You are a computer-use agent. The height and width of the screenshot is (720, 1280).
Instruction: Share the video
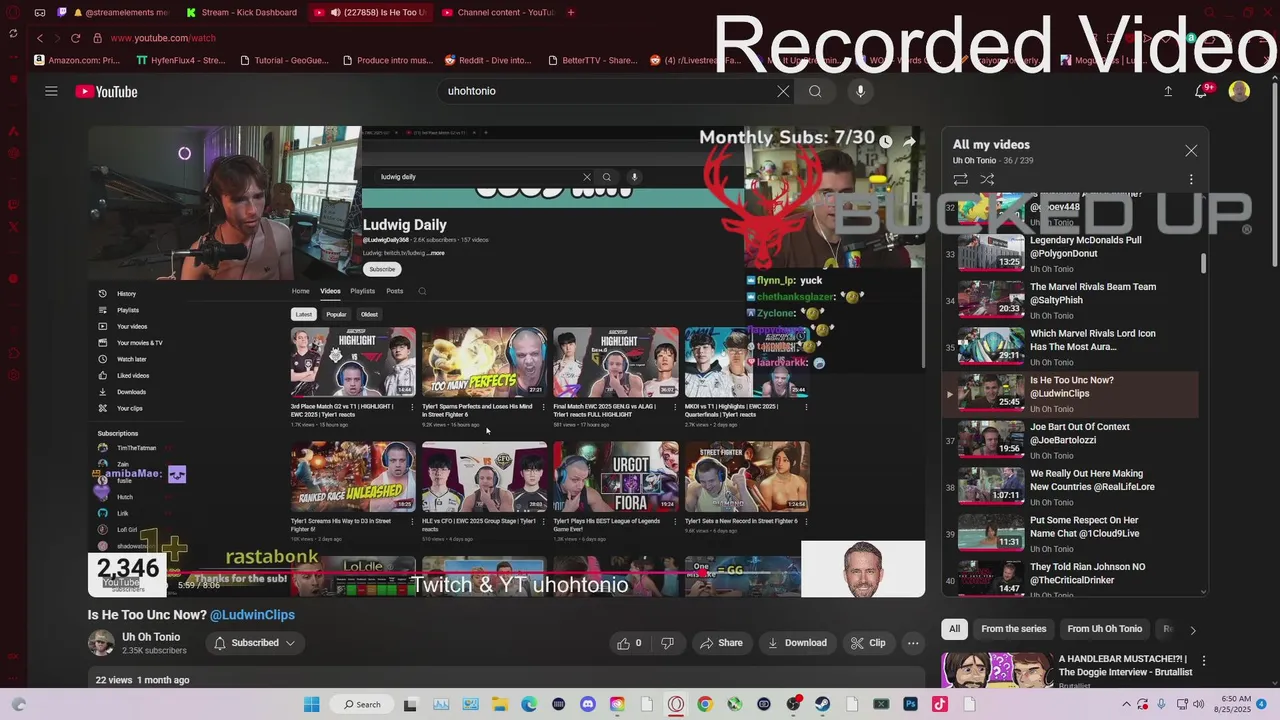pyautogui.click(x=721, y=643)
